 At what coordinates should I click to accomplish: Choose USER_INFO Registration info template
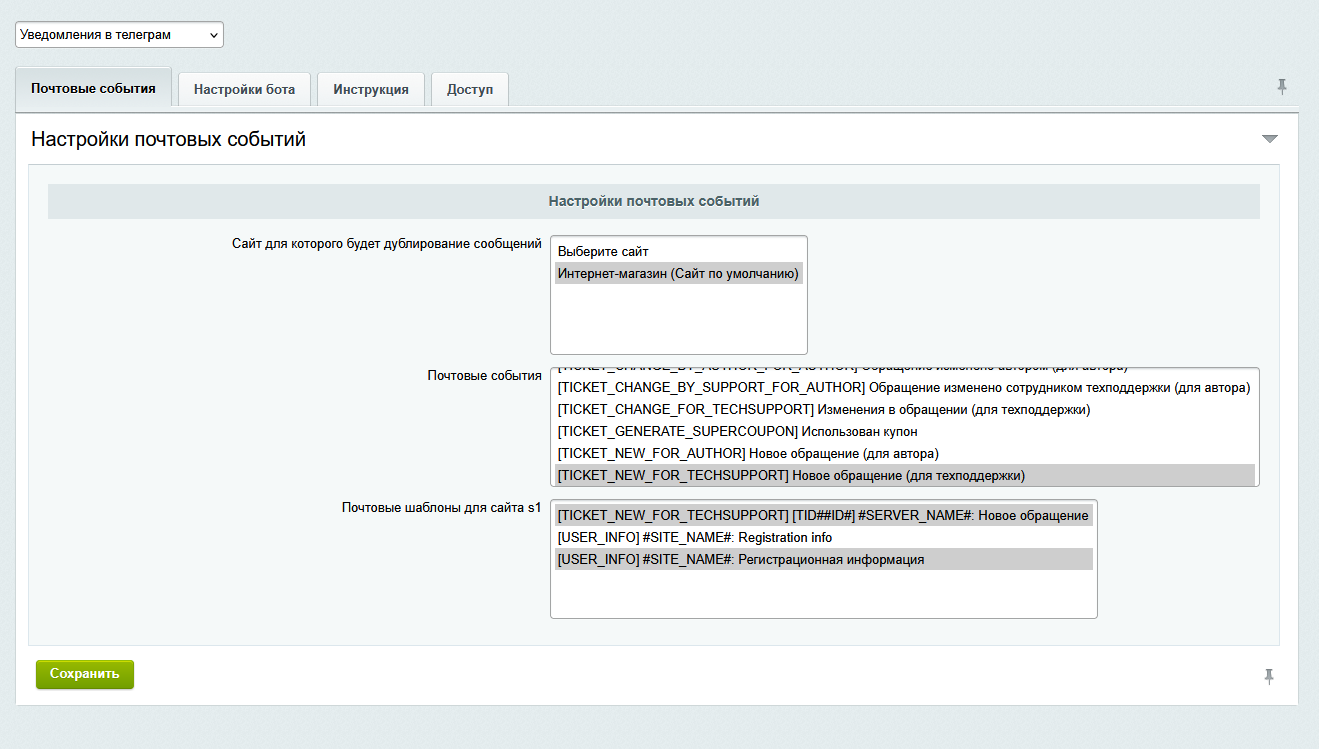(694, 537)
